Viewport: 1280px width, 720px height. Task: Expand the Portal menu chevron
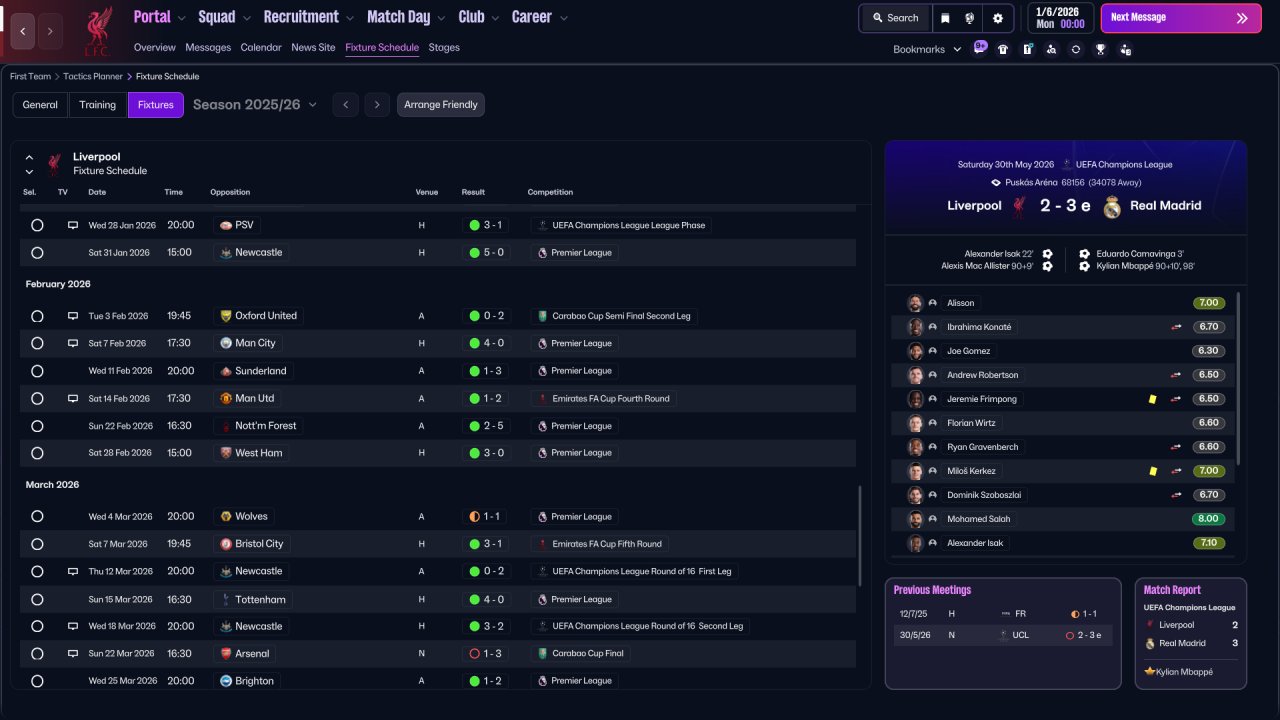point(181,18)
